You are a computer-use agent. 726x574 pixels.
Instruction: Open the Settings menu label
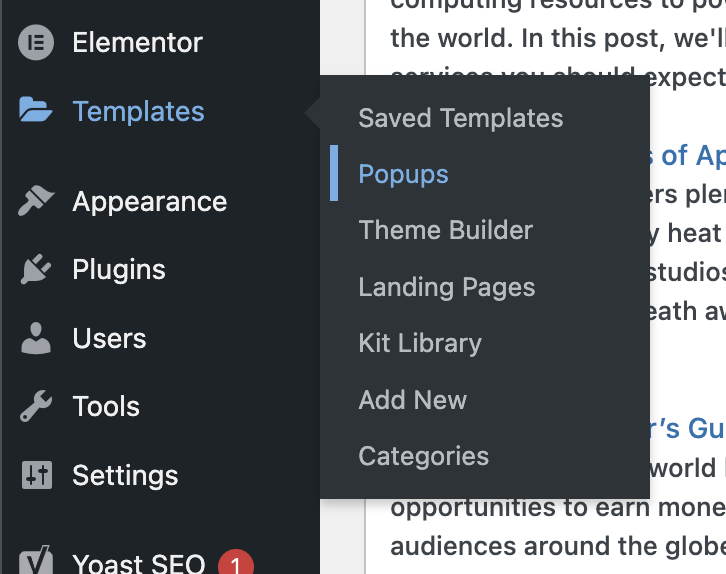(125, 475)
